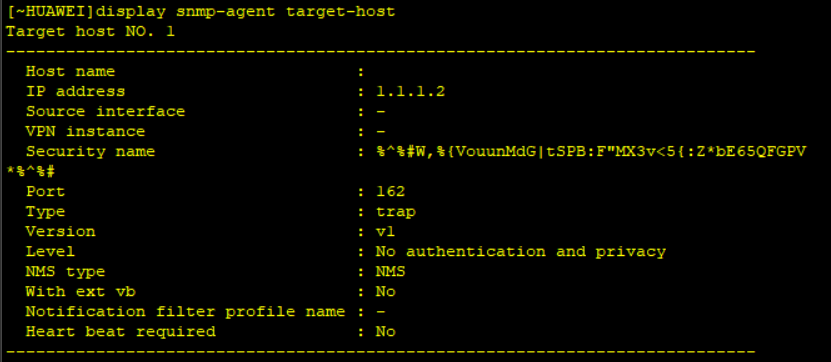The height and width of the screenshot is (362, 831).
Task: Click the With ext vb label
Action: click(x=81, y=292)
